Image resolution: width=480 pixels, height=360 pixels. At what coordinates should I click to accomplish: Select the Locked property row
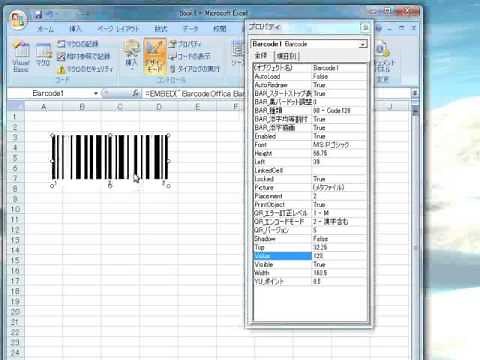[x=310, y=179]
